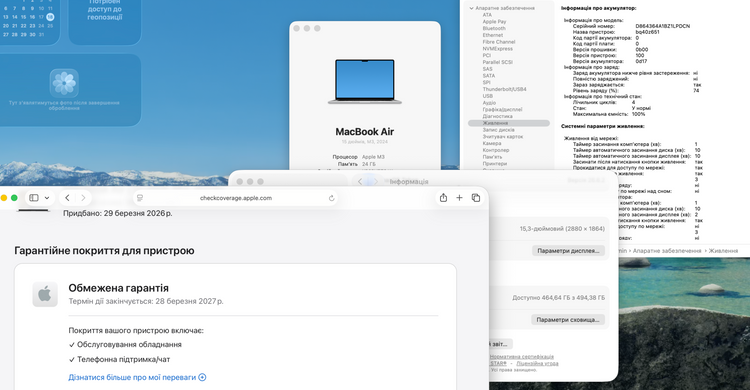Go forward in Safari history
750x390 pixels.
83,198
